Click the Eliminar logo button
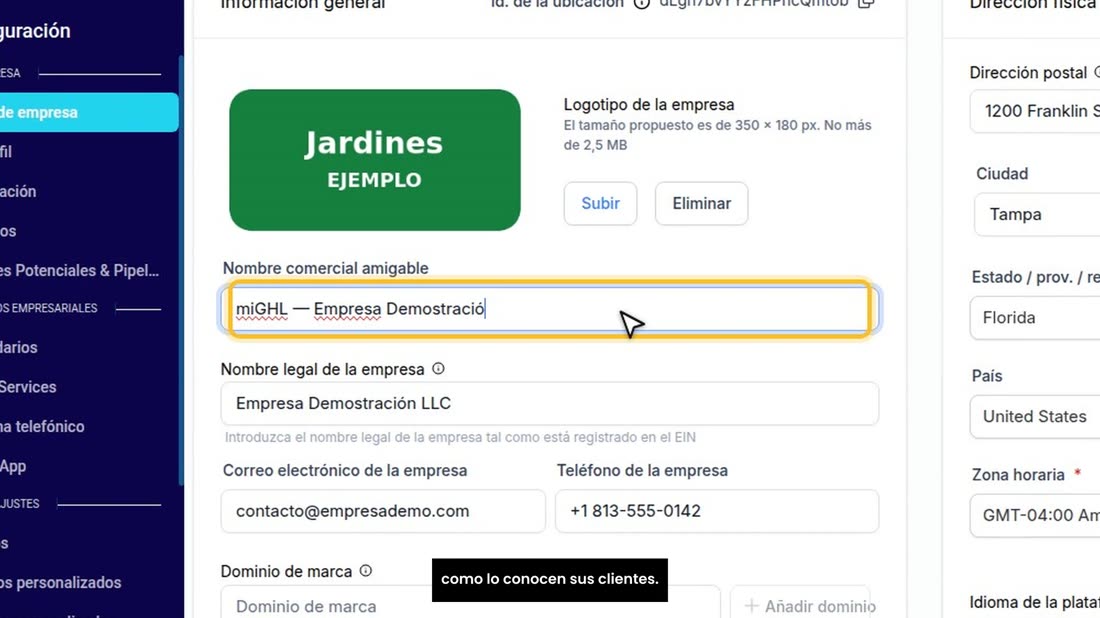 click(702, 203)
